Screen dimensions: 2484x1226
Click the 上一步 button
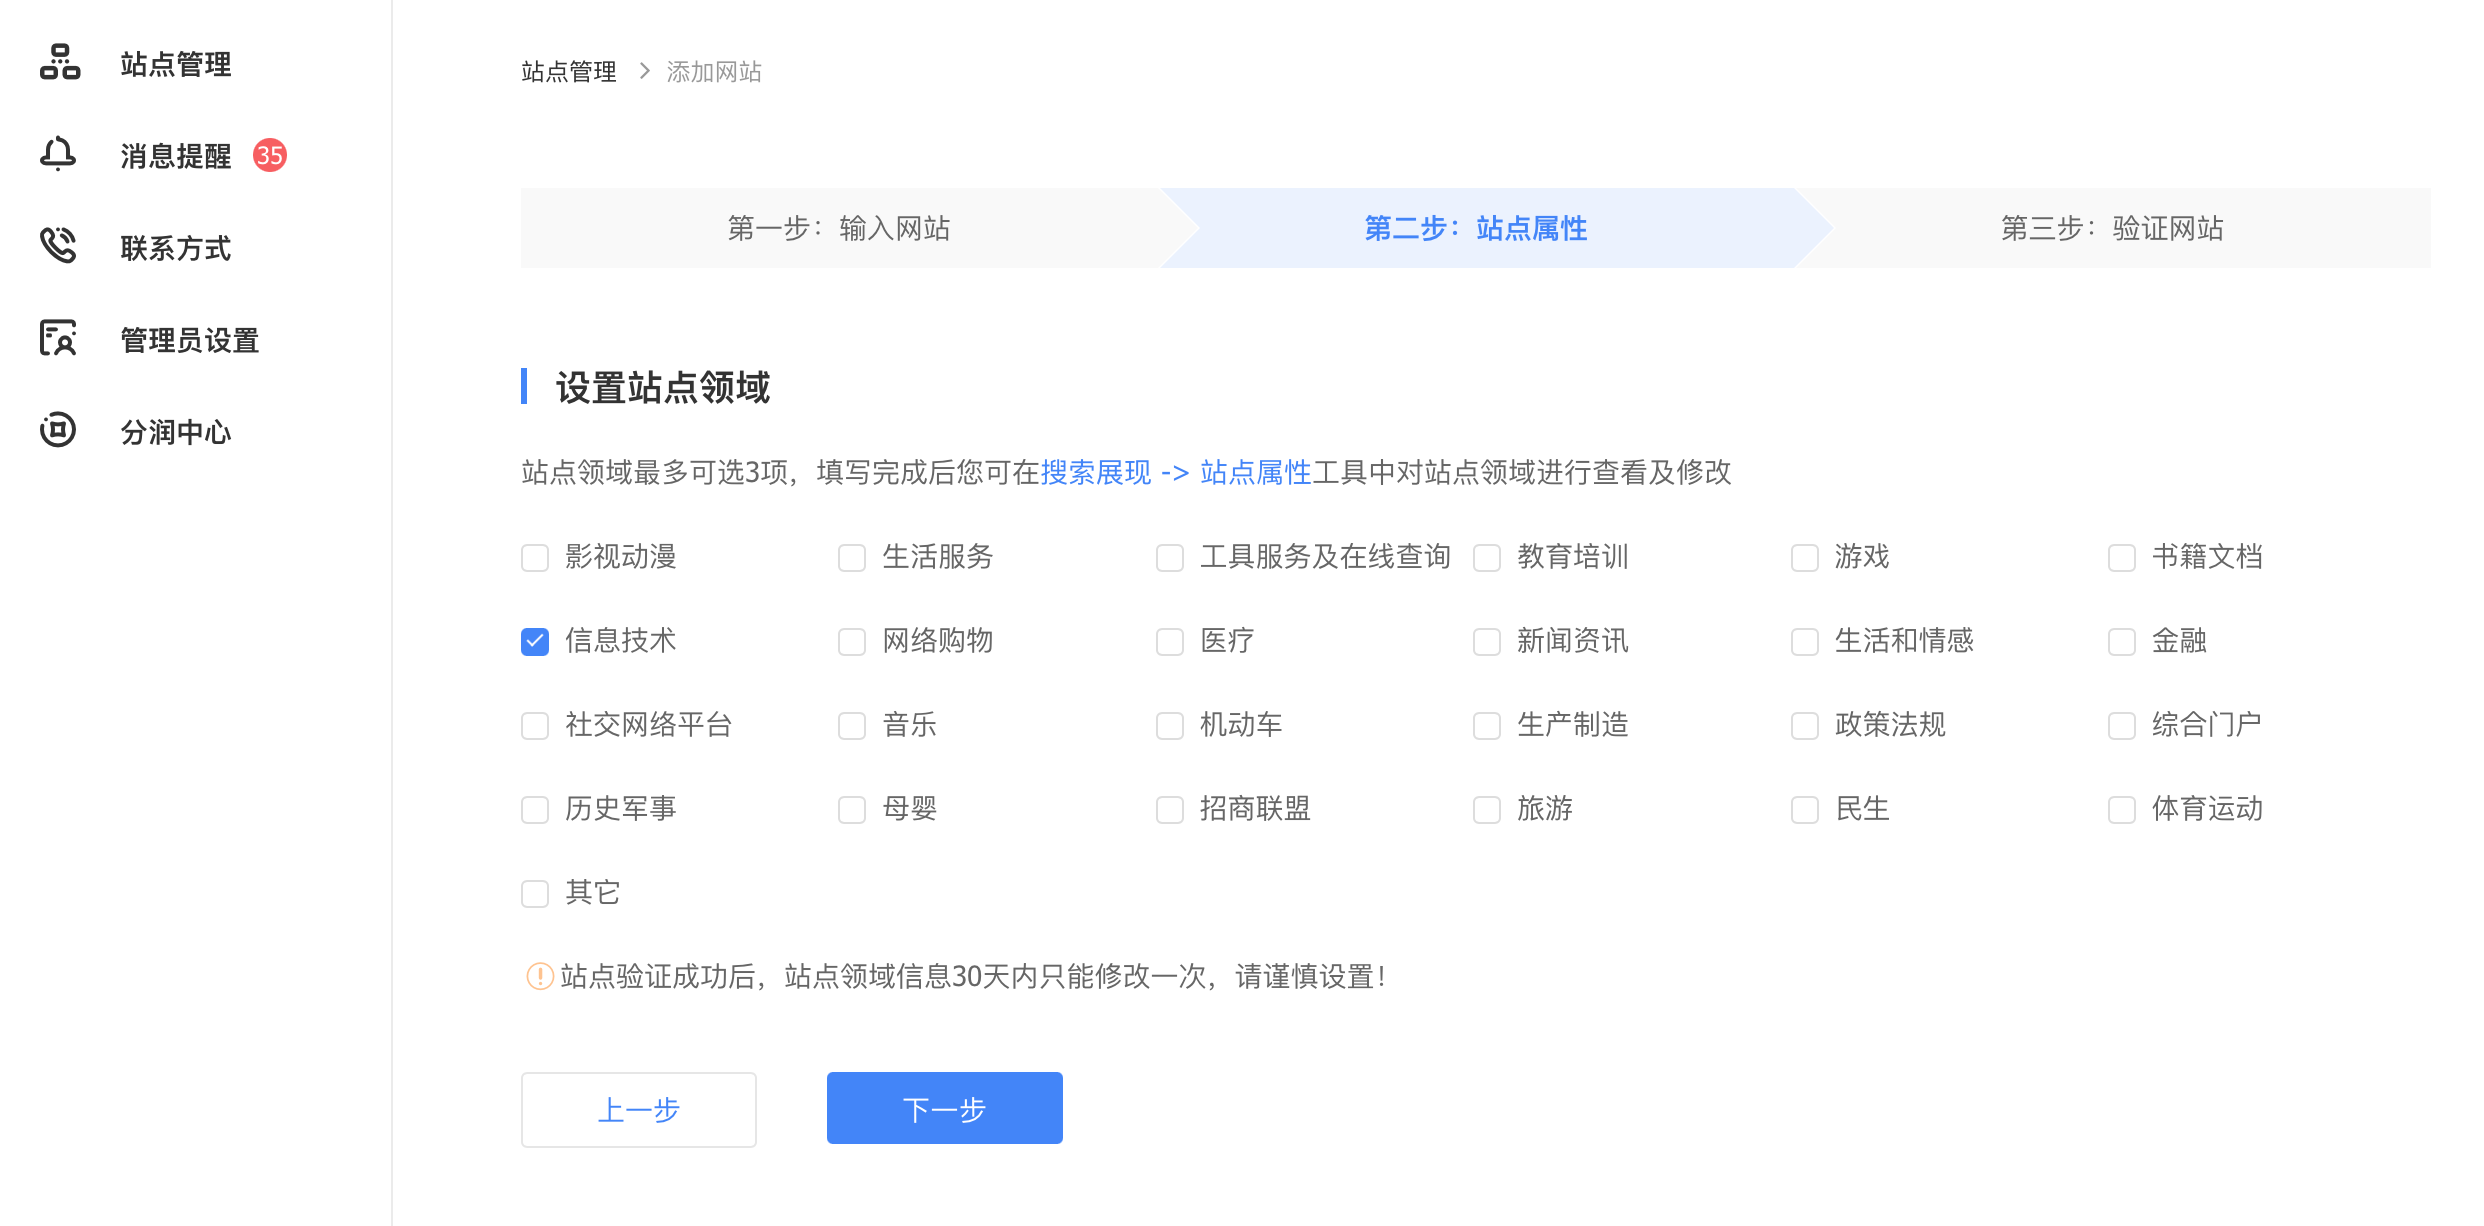(x=638, y=1108)
